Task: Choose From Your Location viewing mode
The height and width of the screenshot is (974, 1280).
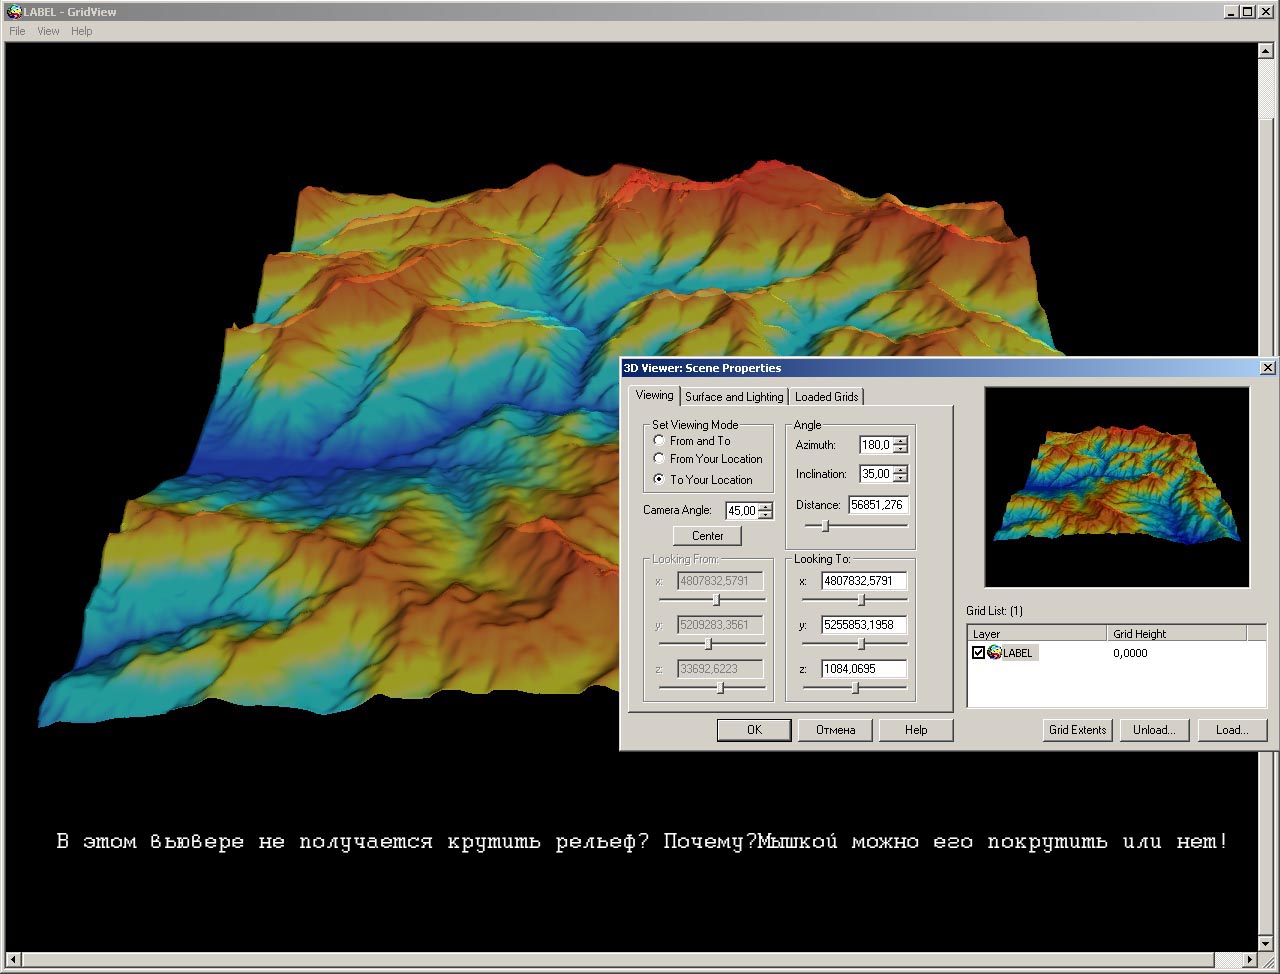Action: (x=659, y=458)
